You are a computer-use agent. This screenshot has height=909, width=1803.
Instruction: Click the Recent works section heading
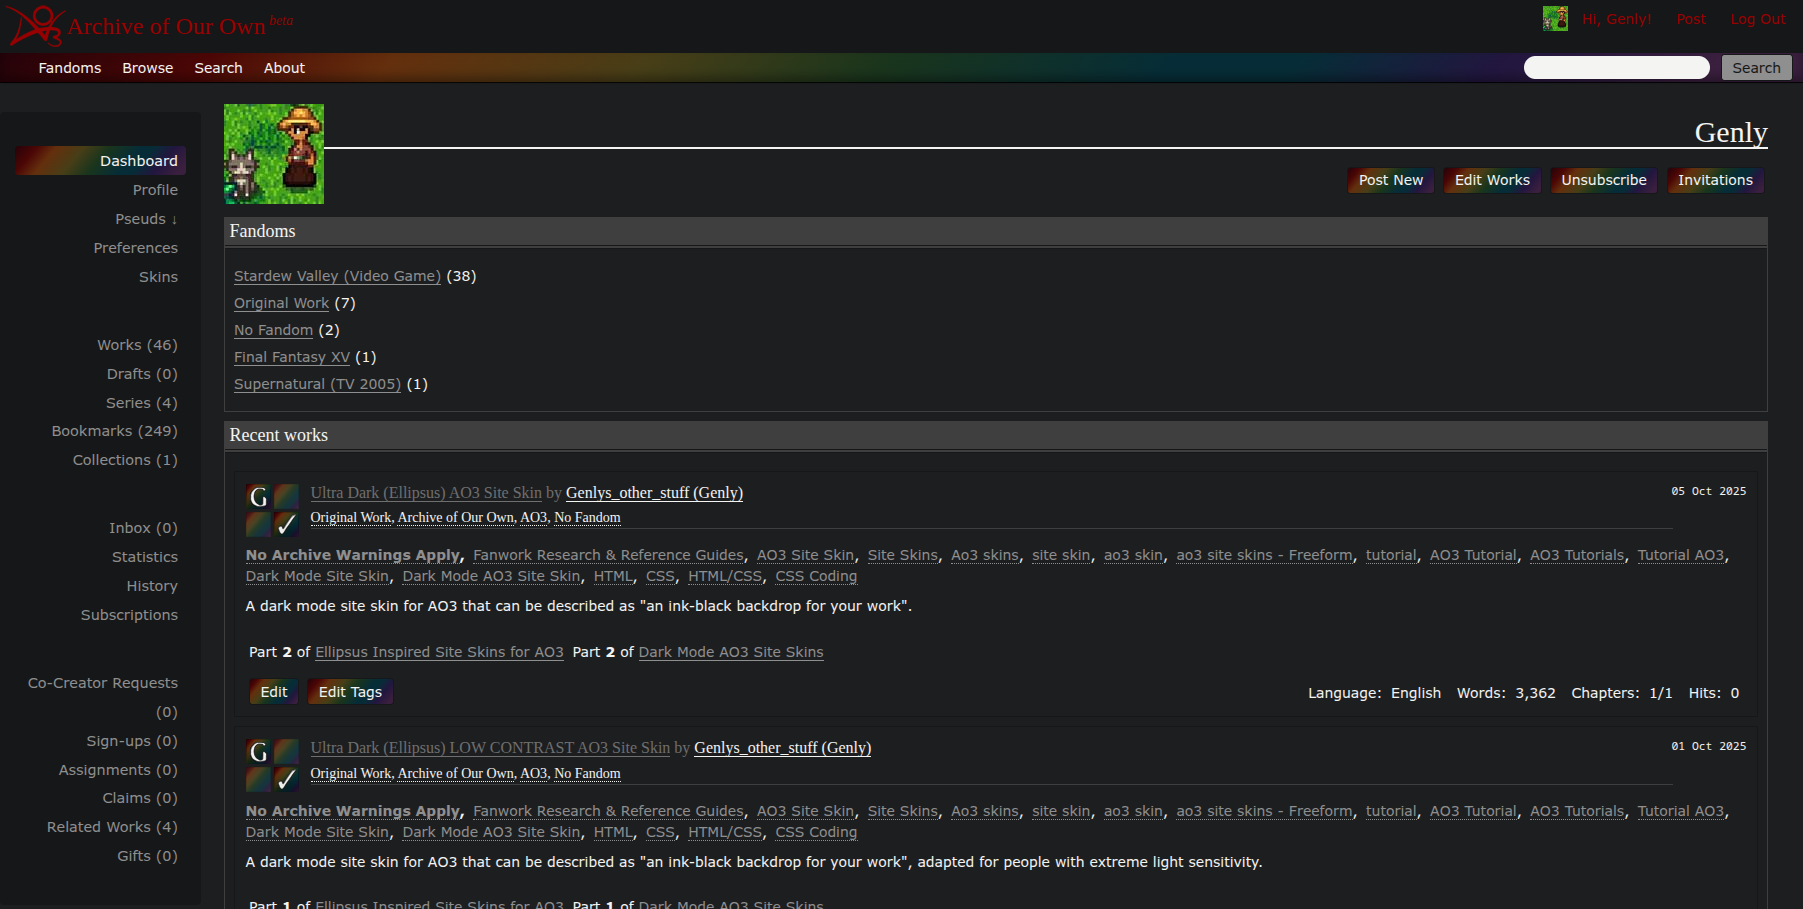(279, 435)
